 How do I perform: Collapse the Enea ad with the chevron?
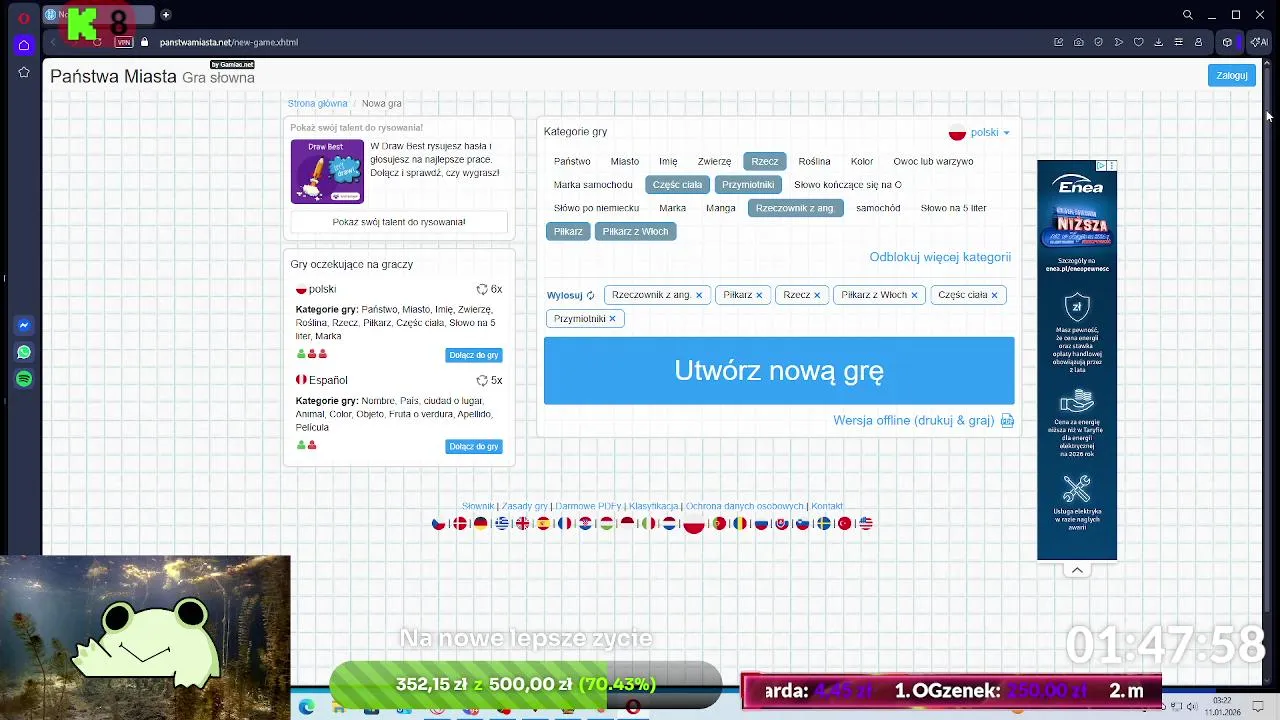click(1077, 570)
